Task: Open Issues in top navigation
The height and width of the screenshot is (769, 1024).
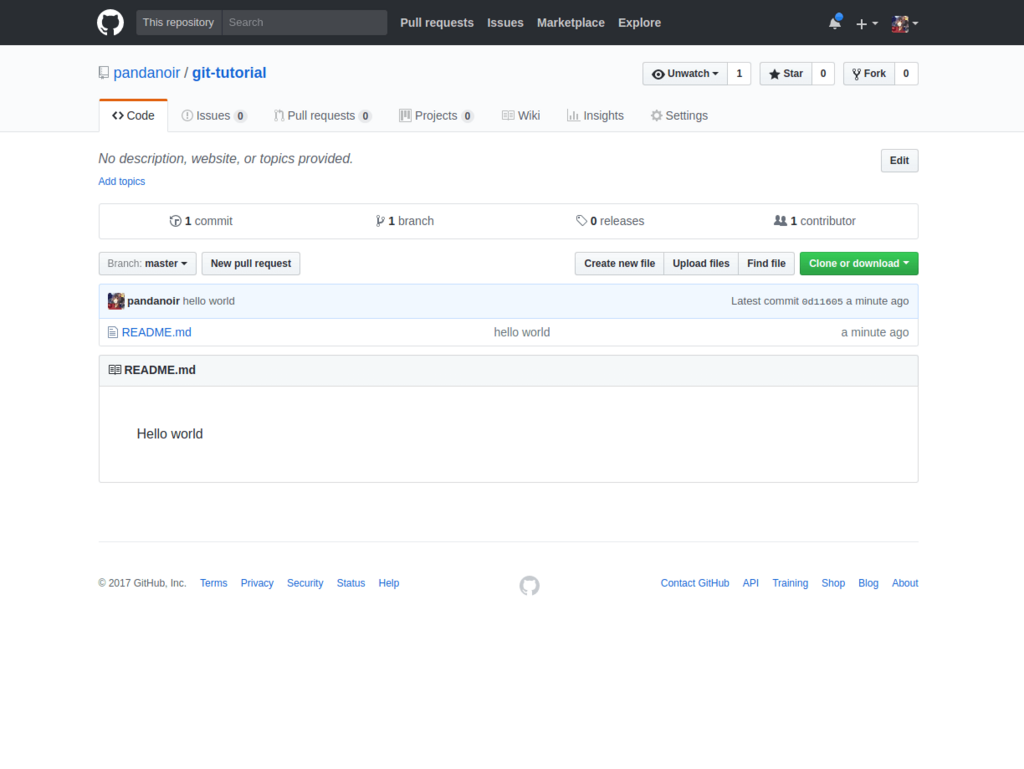Action: click(x=505, y=23)
